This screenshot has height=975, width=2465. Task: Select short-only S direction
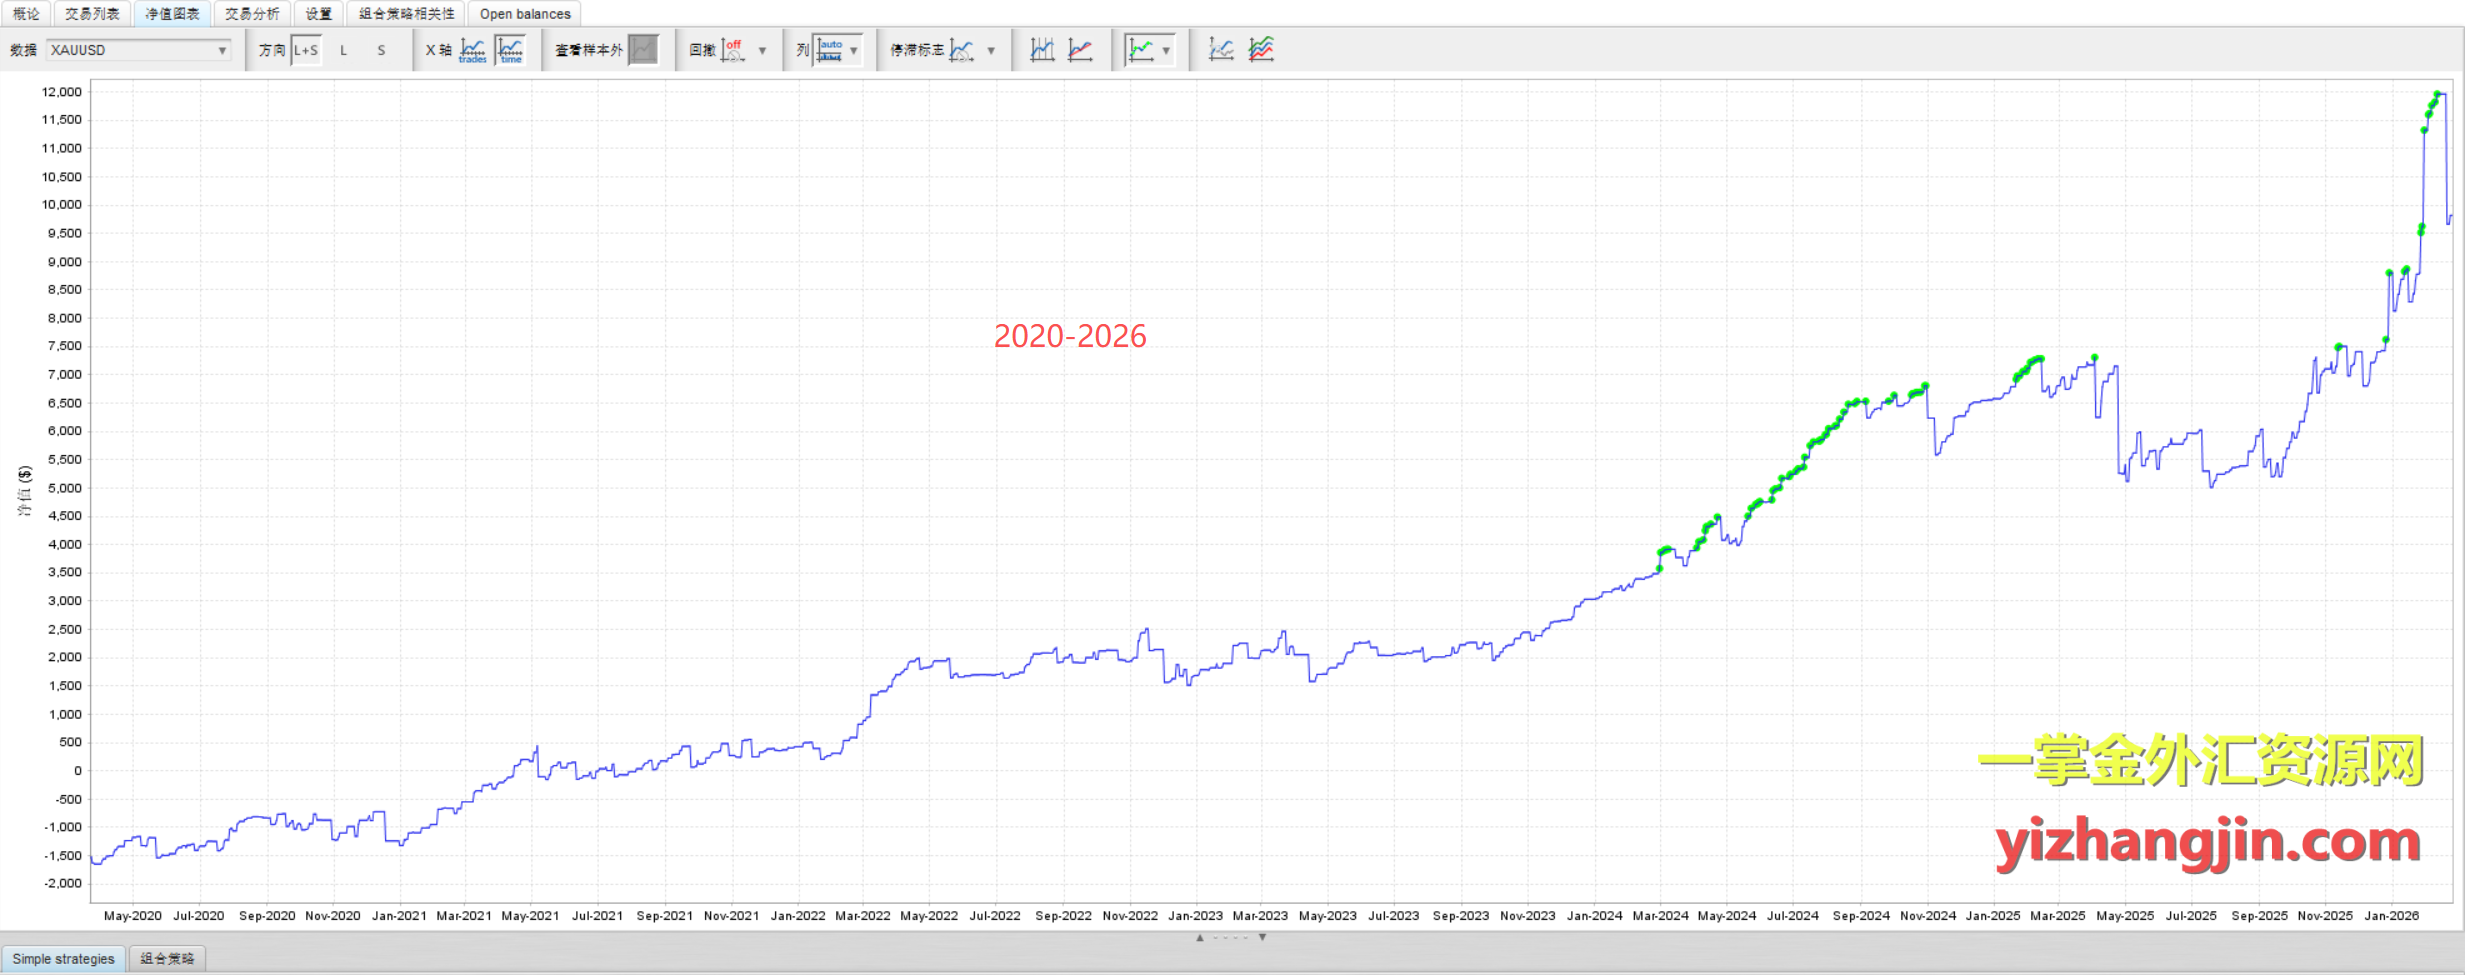pos(381,50)
